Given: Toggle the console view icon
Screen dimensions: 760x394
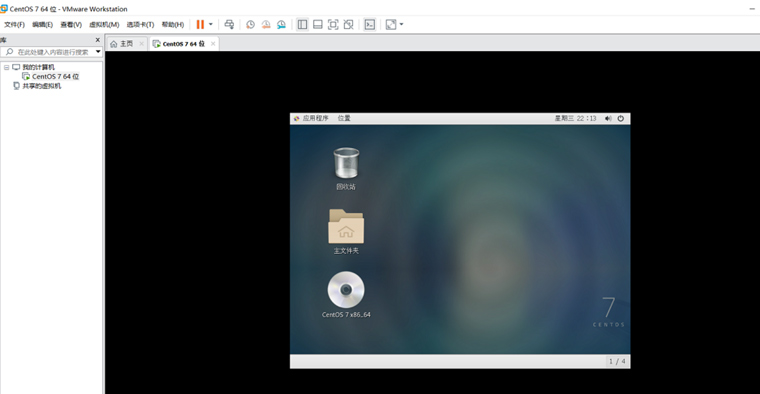Looking at the screenshot, I should click(369, 24).
